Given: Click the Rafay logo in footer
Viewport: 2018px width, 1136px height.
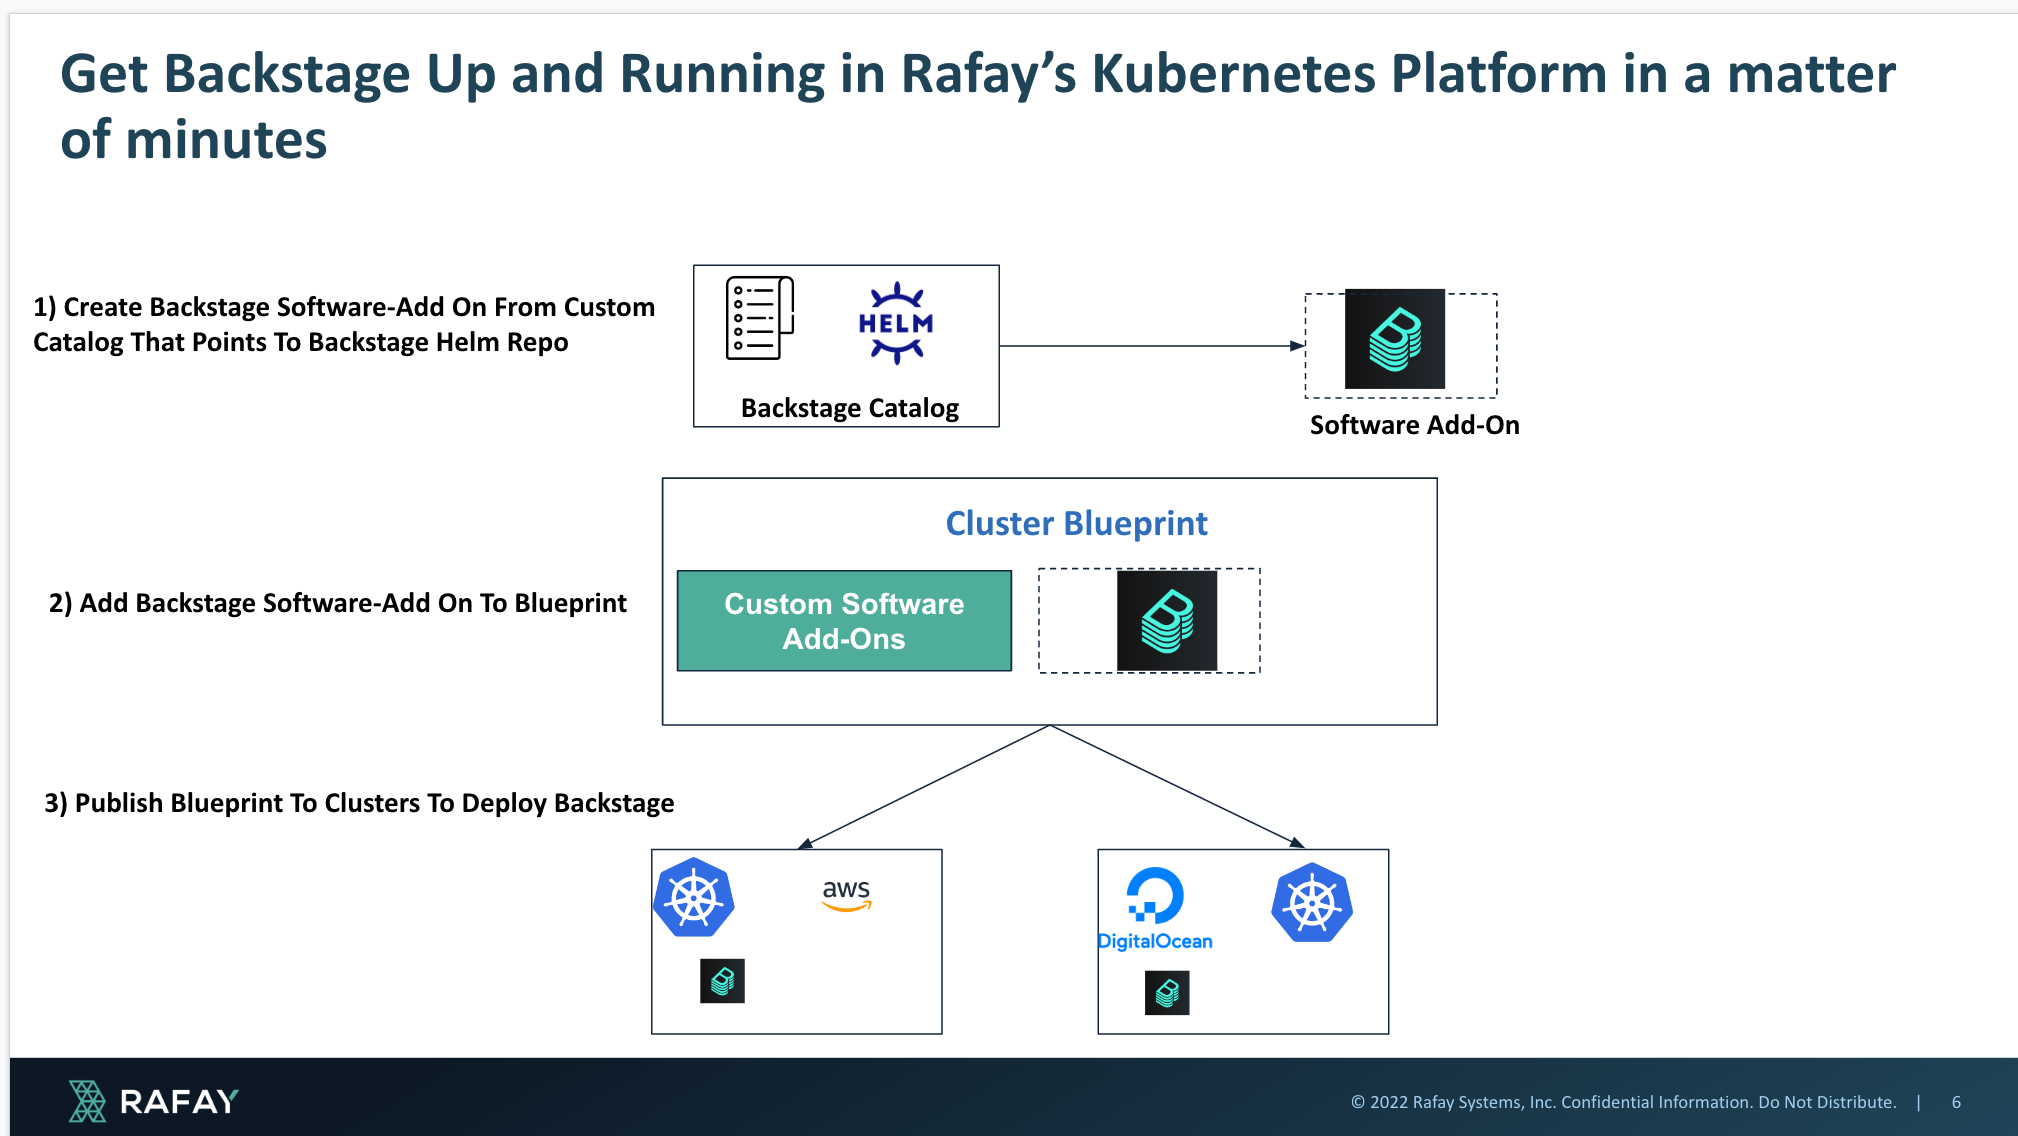Looking at the screenshot, I should point(153,1101).
